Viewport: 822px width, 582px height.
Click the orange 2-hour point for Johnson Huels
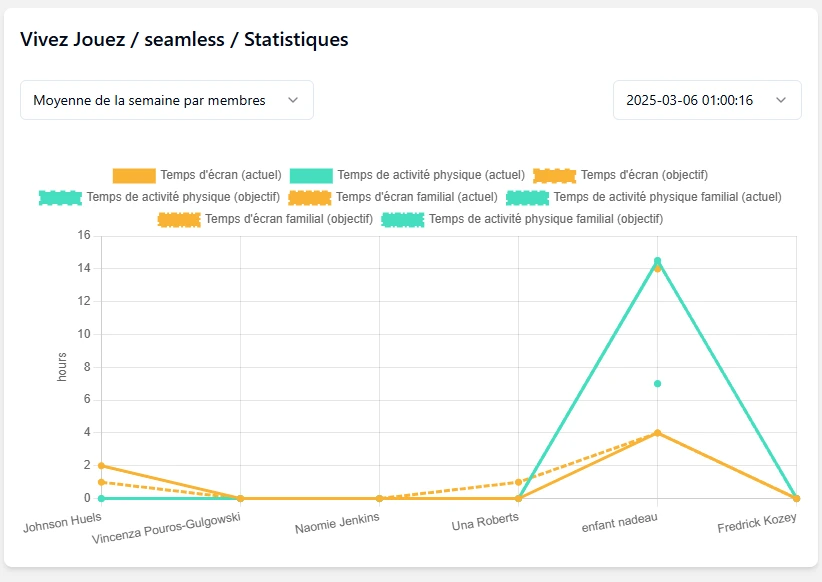click(x=101, y=466)
